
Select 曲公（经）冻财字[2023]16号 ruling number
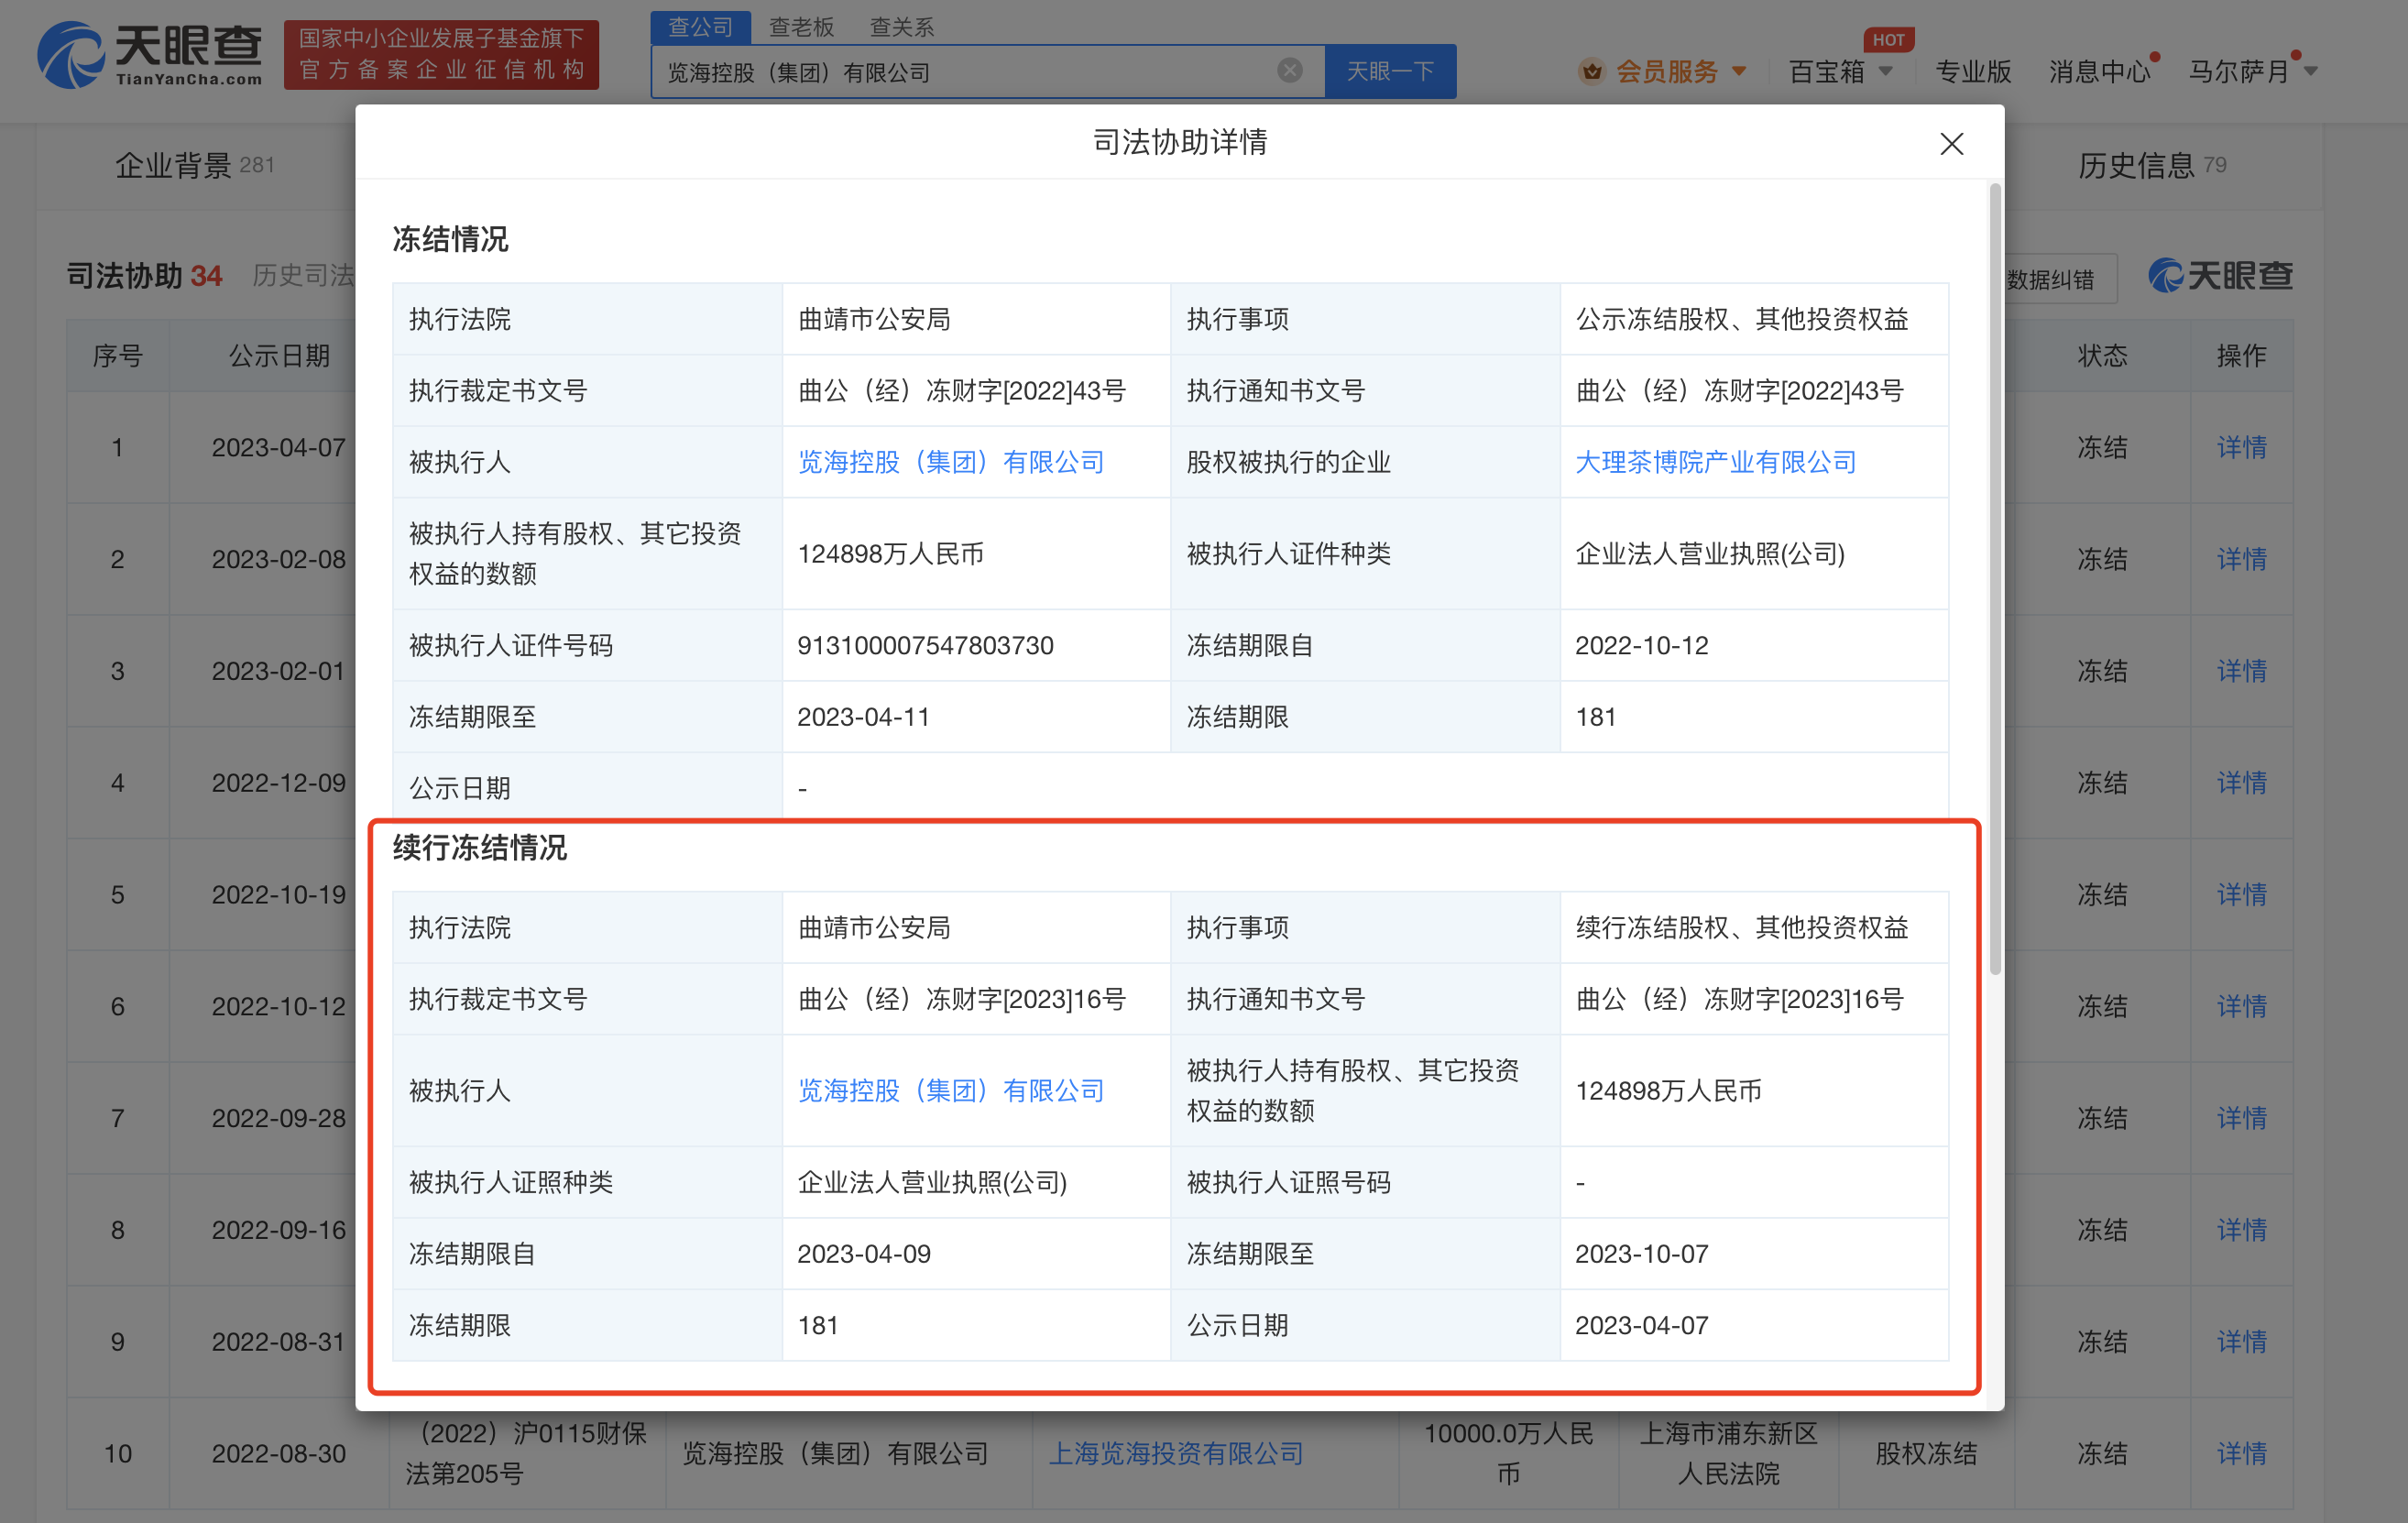961,999
